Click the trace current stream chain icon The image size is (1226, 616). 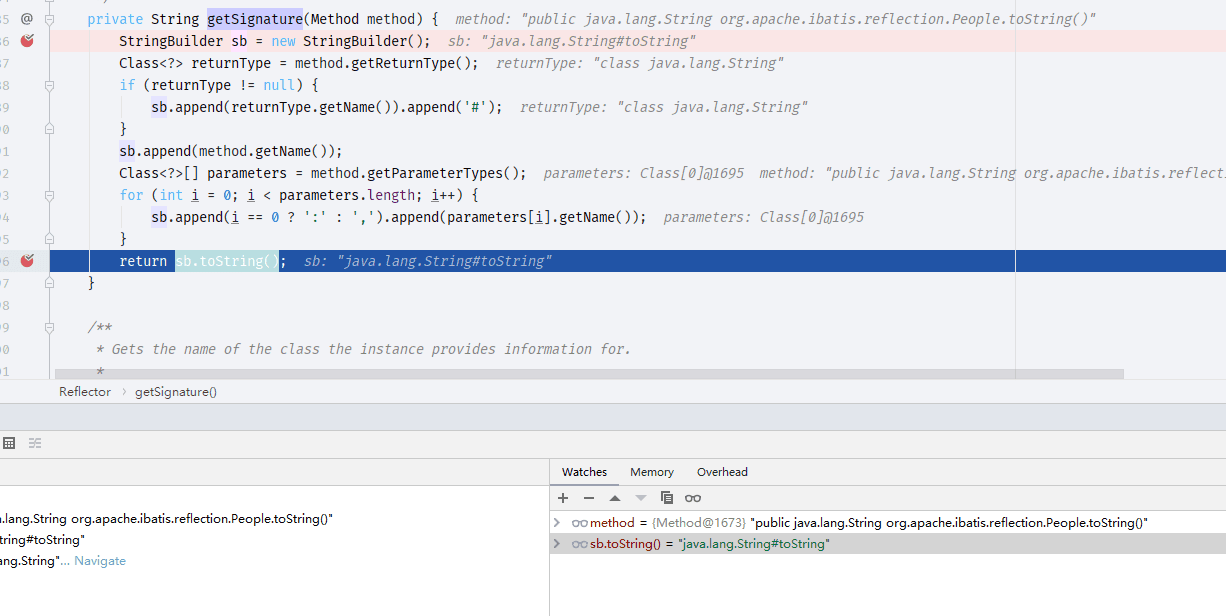point(35,443)
